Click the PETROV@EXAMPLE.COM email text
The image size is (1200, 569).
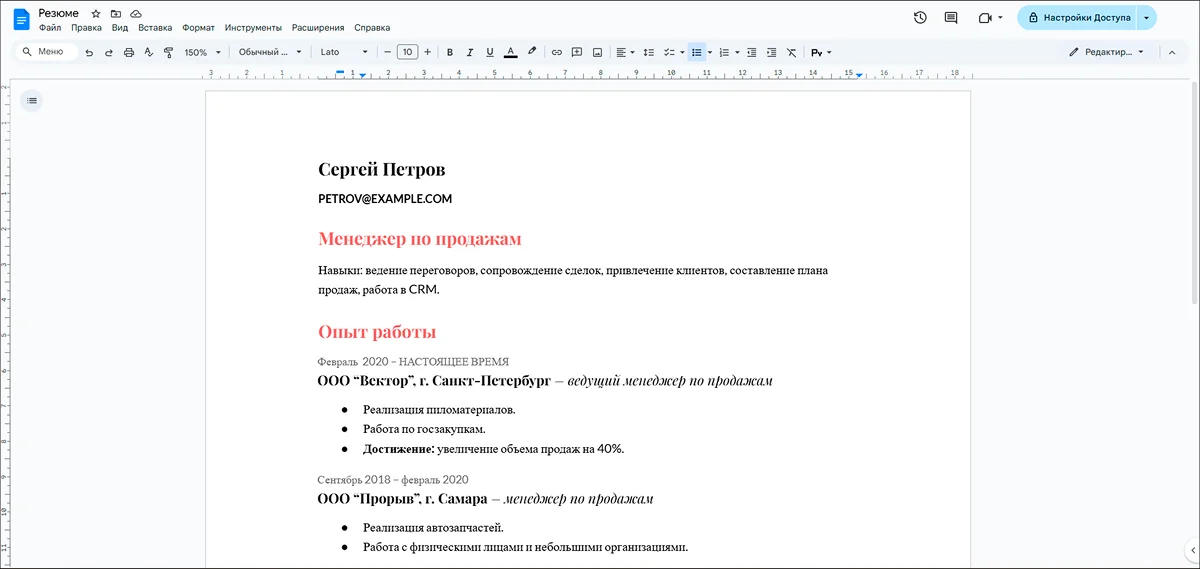[x=385, y=199]
